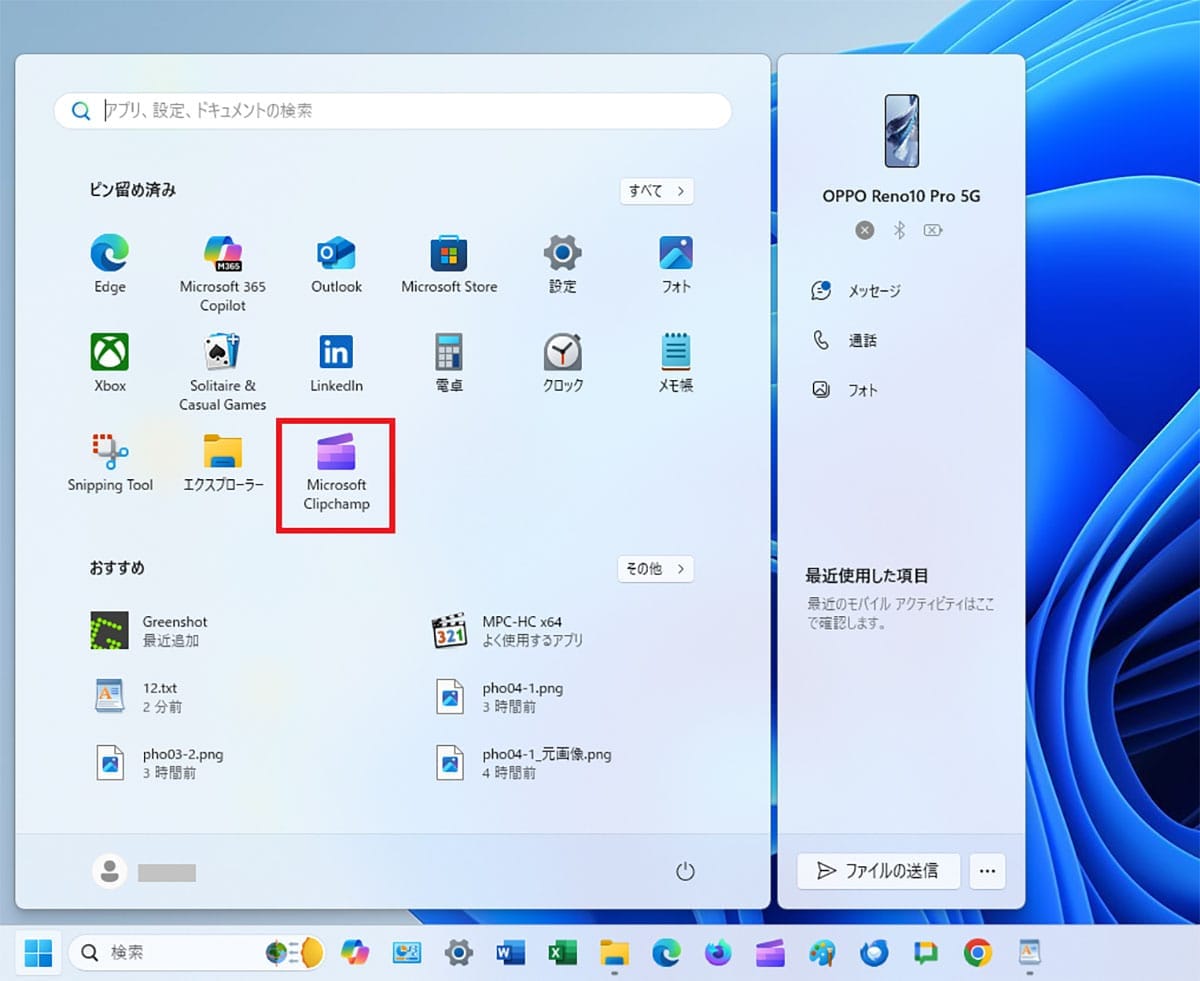Expand recommendations with その他 button
The image size is (1200, 981).
(x=656, y=569)
